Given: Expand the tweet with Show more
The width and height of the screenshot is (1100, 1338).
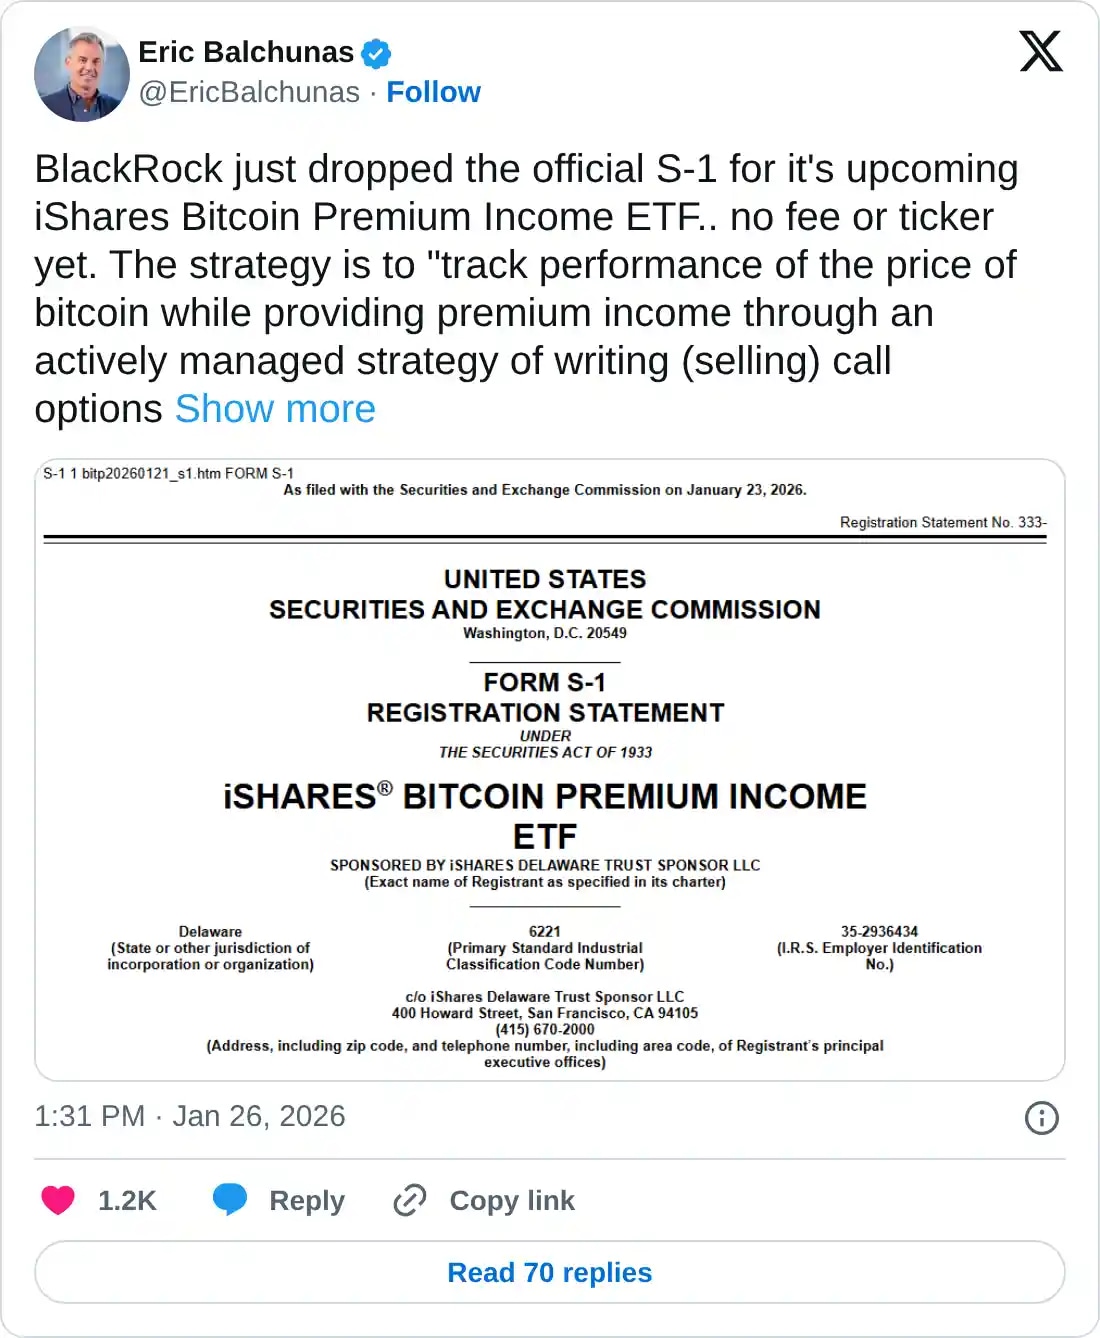Looking at the screenshot, I should [275, 409].
